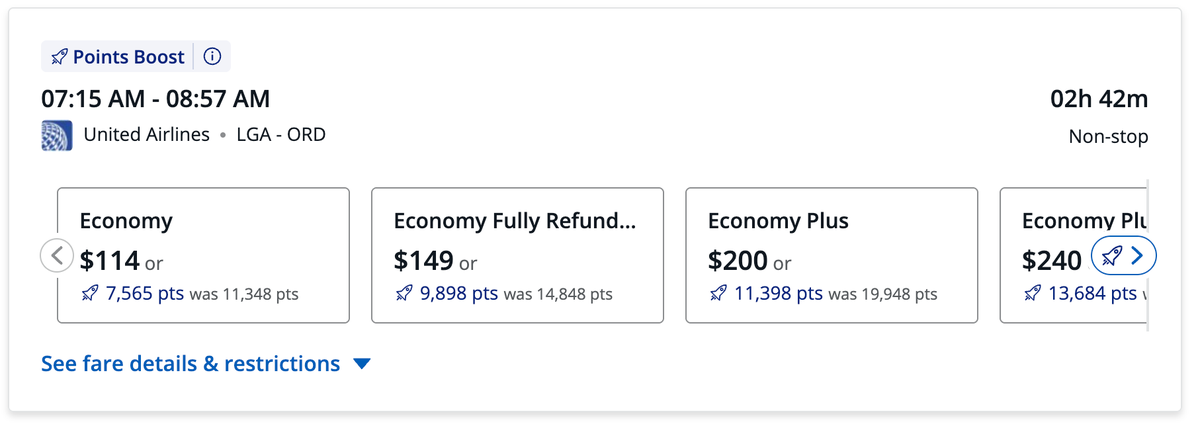Click the Points Boost label
This screenshot has width=1200, height=434.
click(x=129, y=57)
